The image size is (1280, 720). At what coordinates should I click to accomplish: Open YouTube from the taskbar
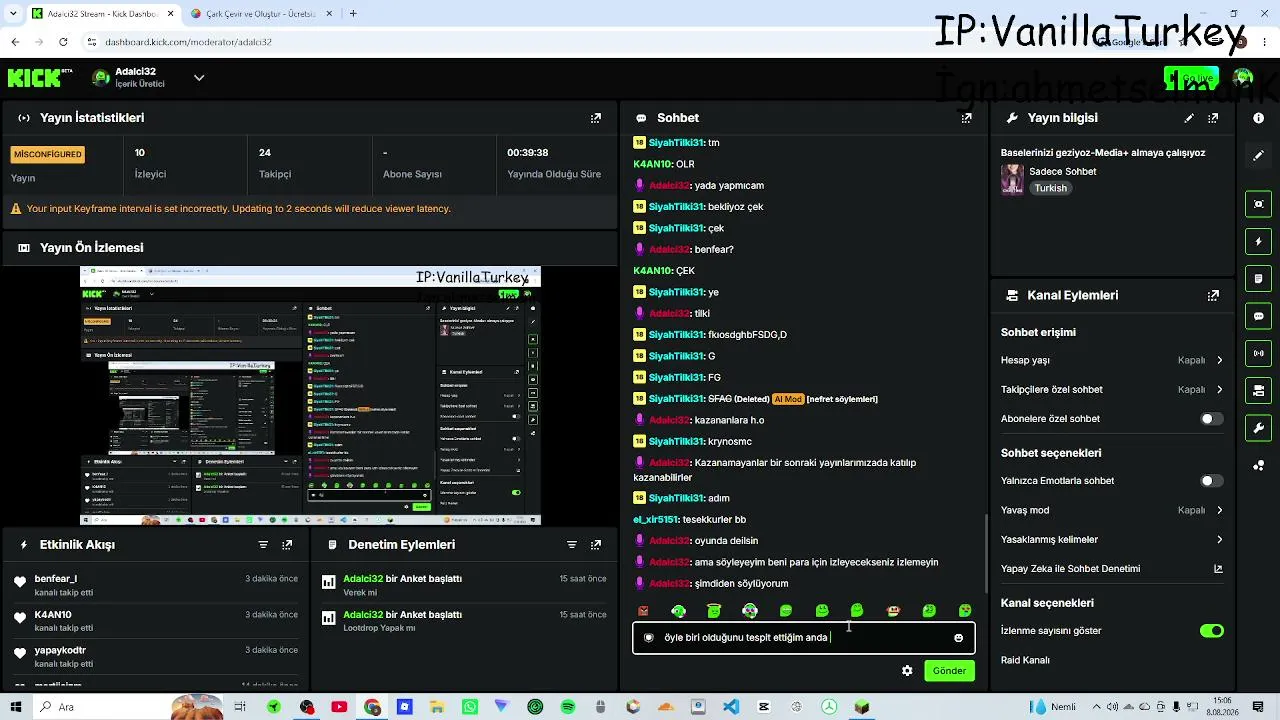(x=339, y=707)
